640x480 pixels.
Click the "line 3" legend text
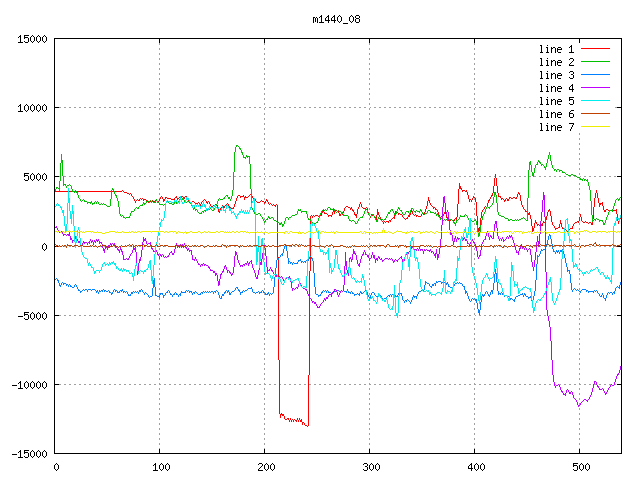coord(556,75)
